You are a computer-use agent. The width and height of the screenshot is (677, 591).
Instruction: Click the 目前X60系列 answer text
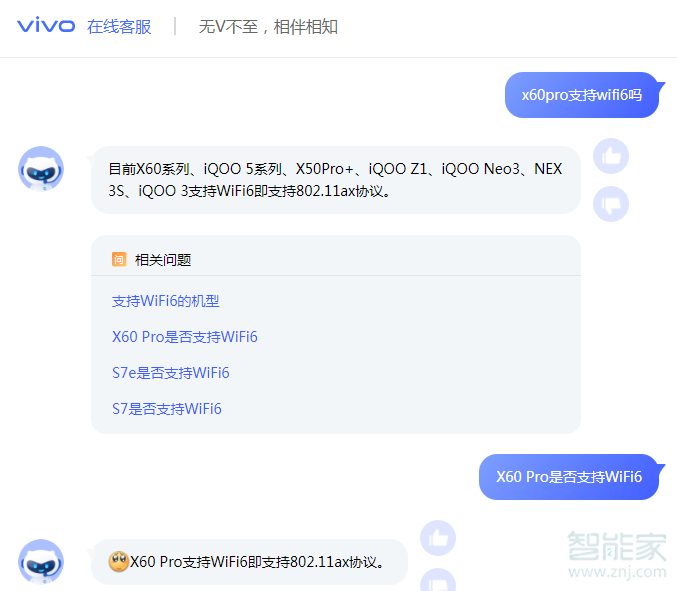tap(335, 180)
